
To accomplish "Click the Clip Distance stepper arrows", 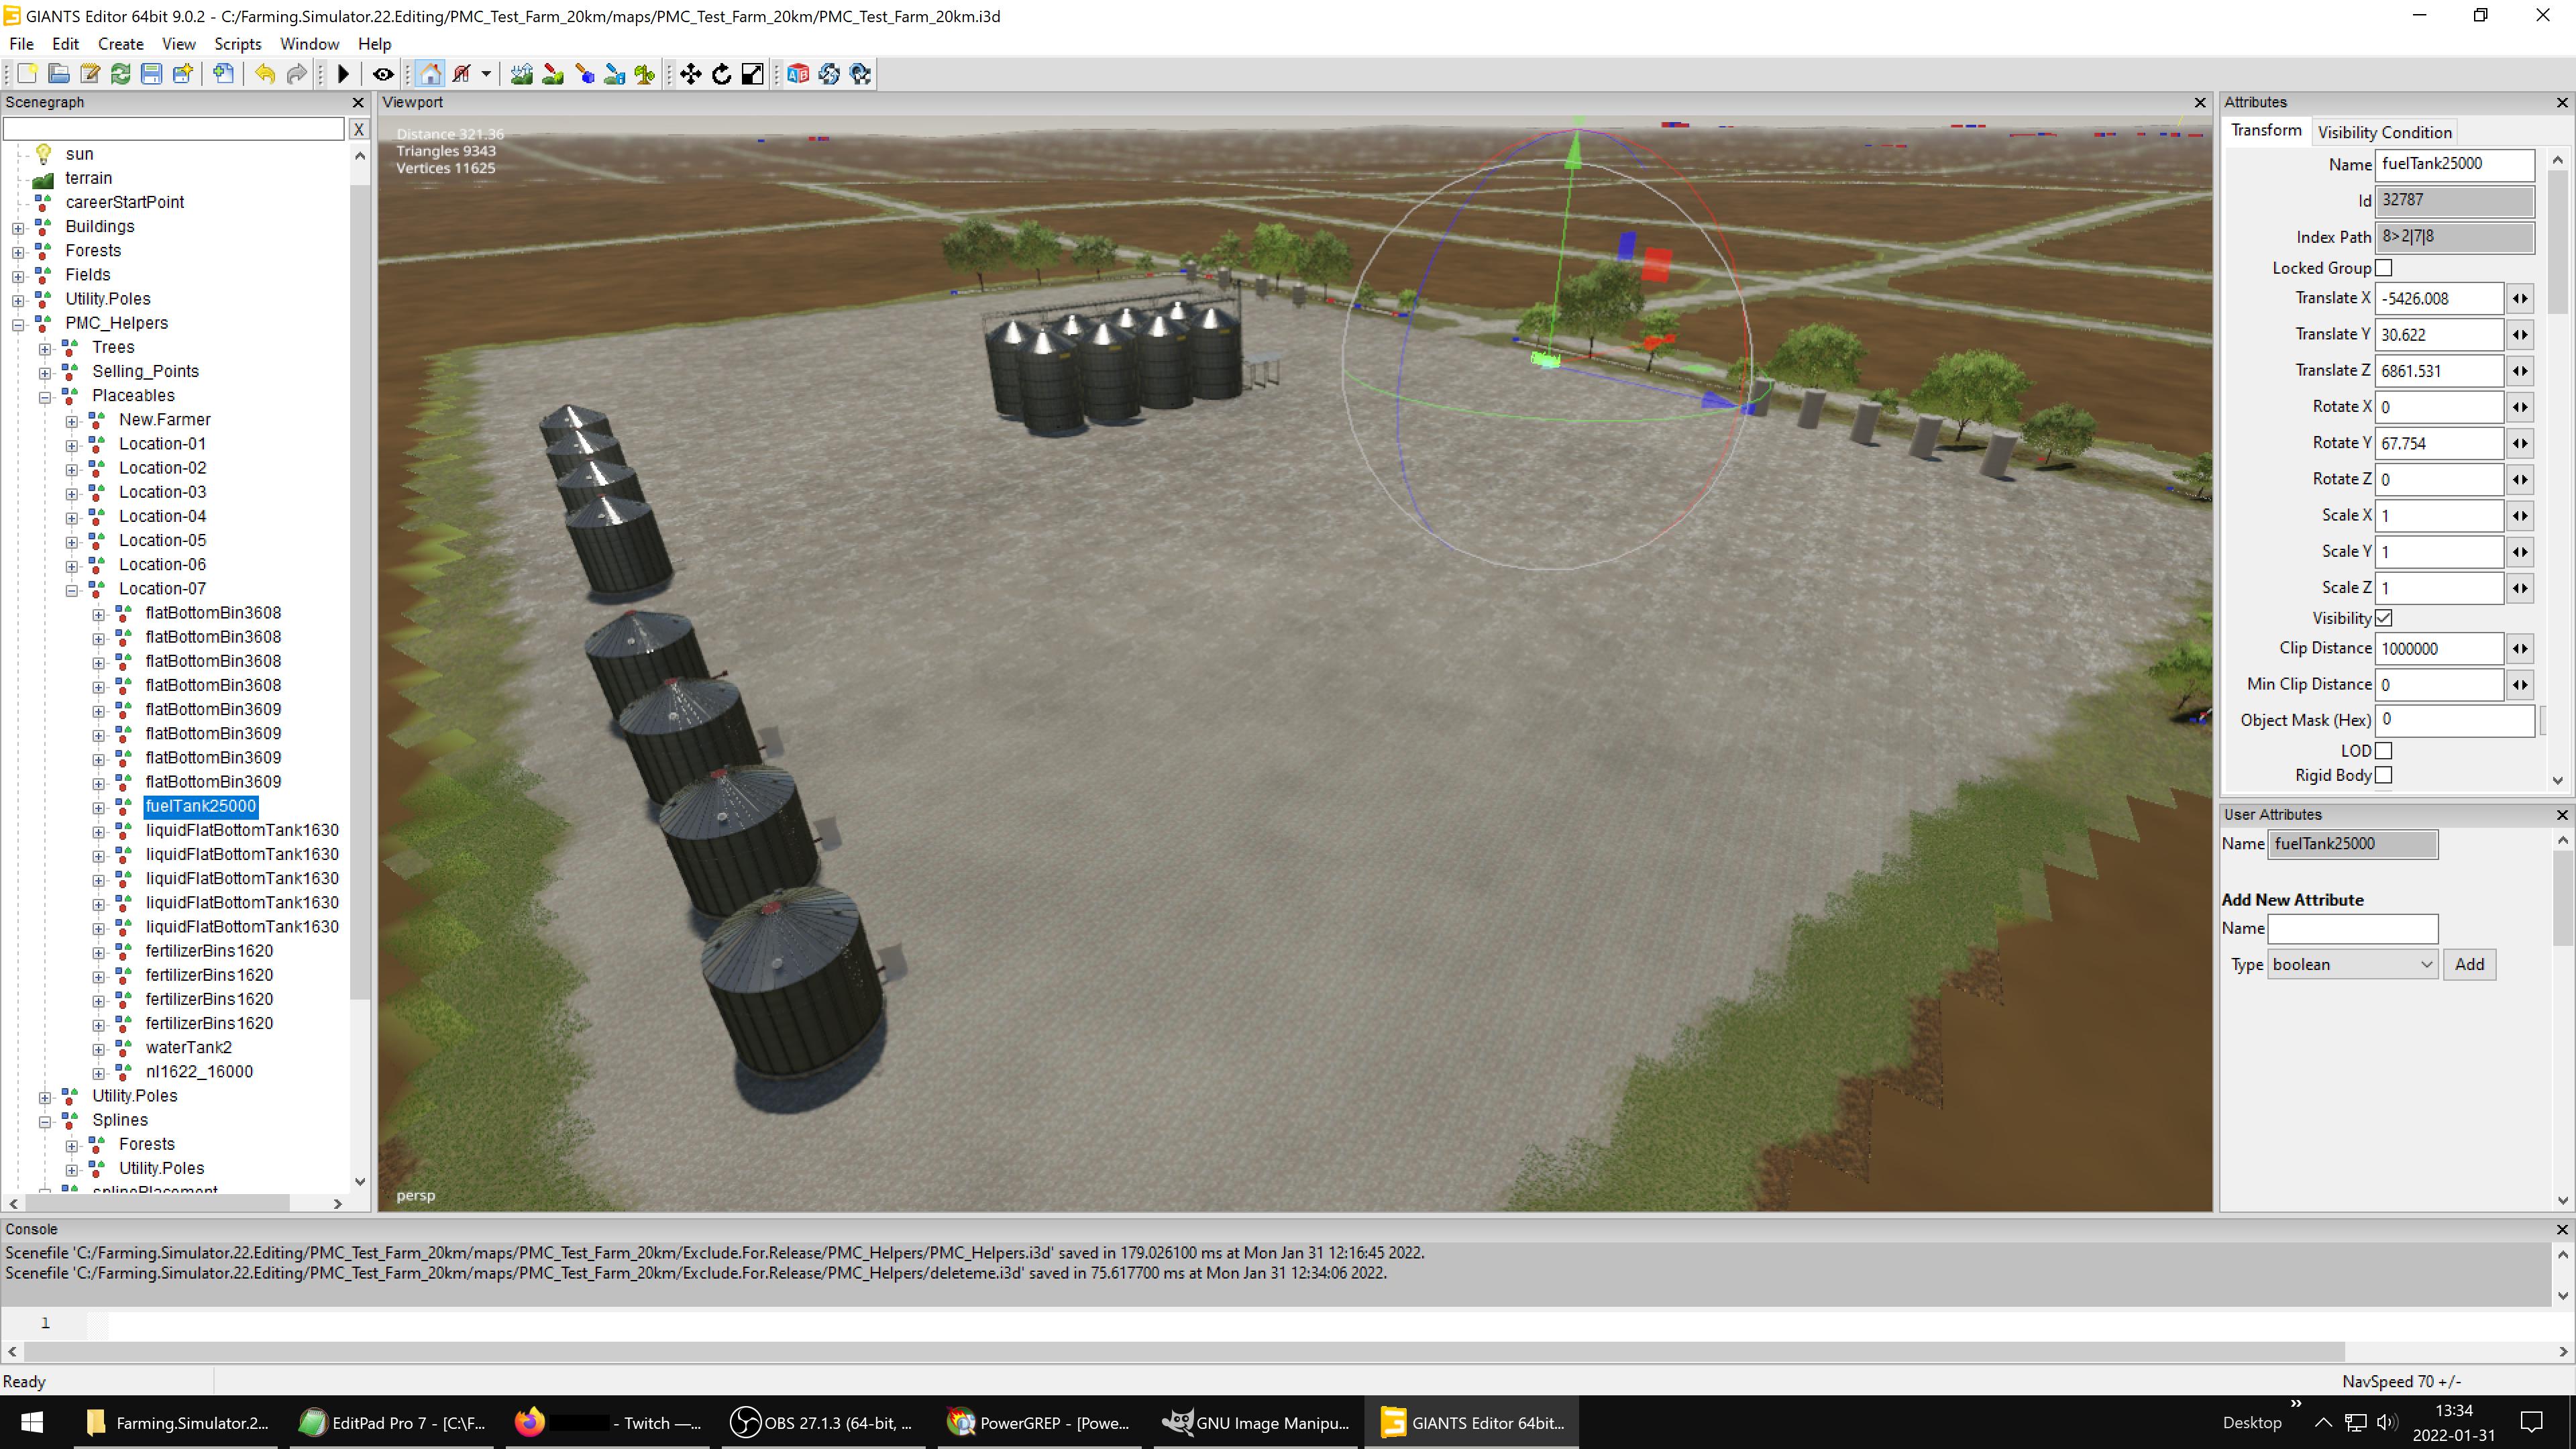I will [2520, 649].
